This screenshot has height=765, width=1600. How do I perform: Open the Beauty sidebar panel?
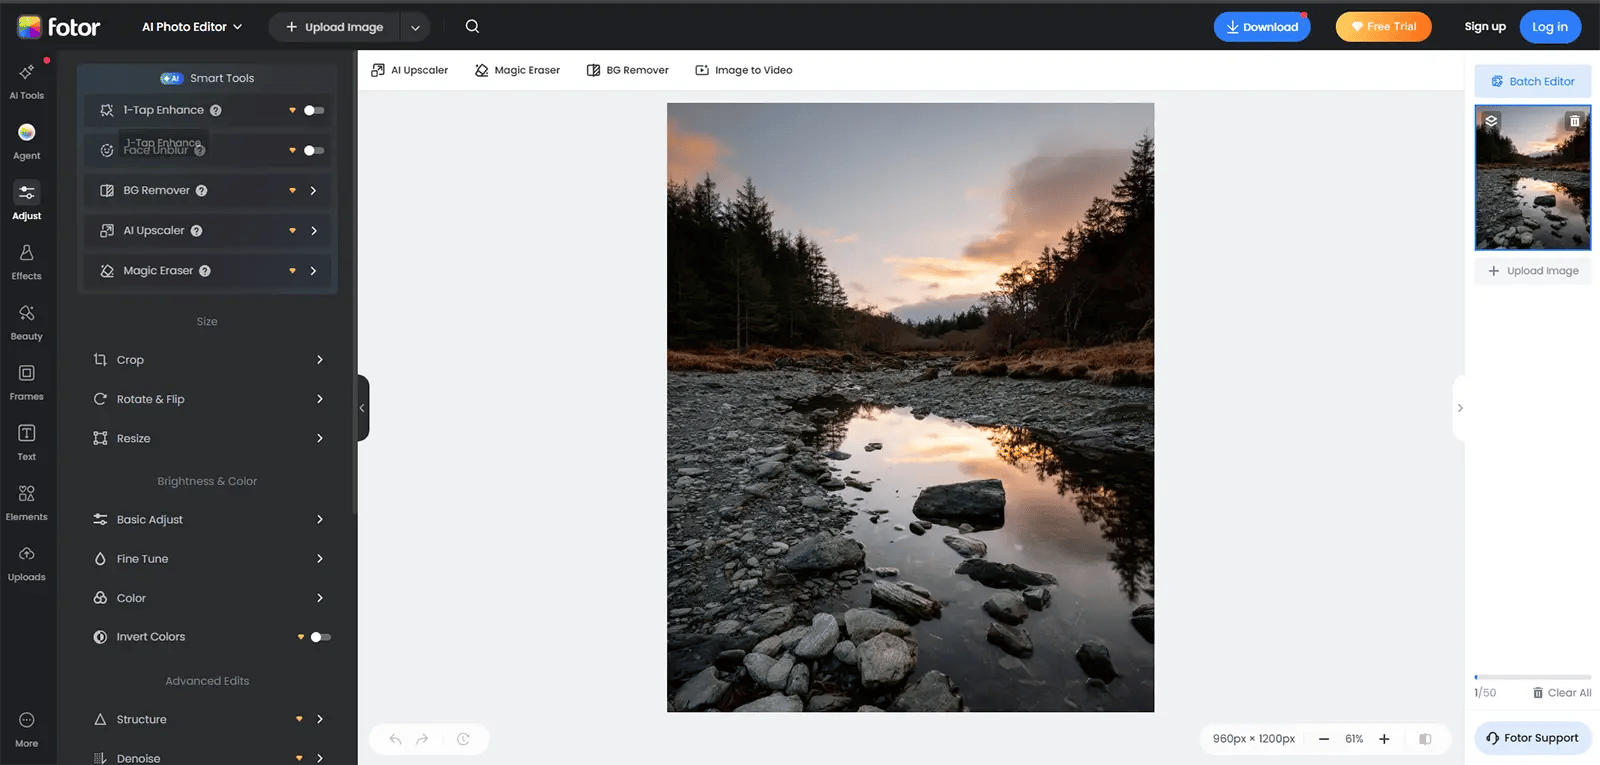[x=27, y=323]
